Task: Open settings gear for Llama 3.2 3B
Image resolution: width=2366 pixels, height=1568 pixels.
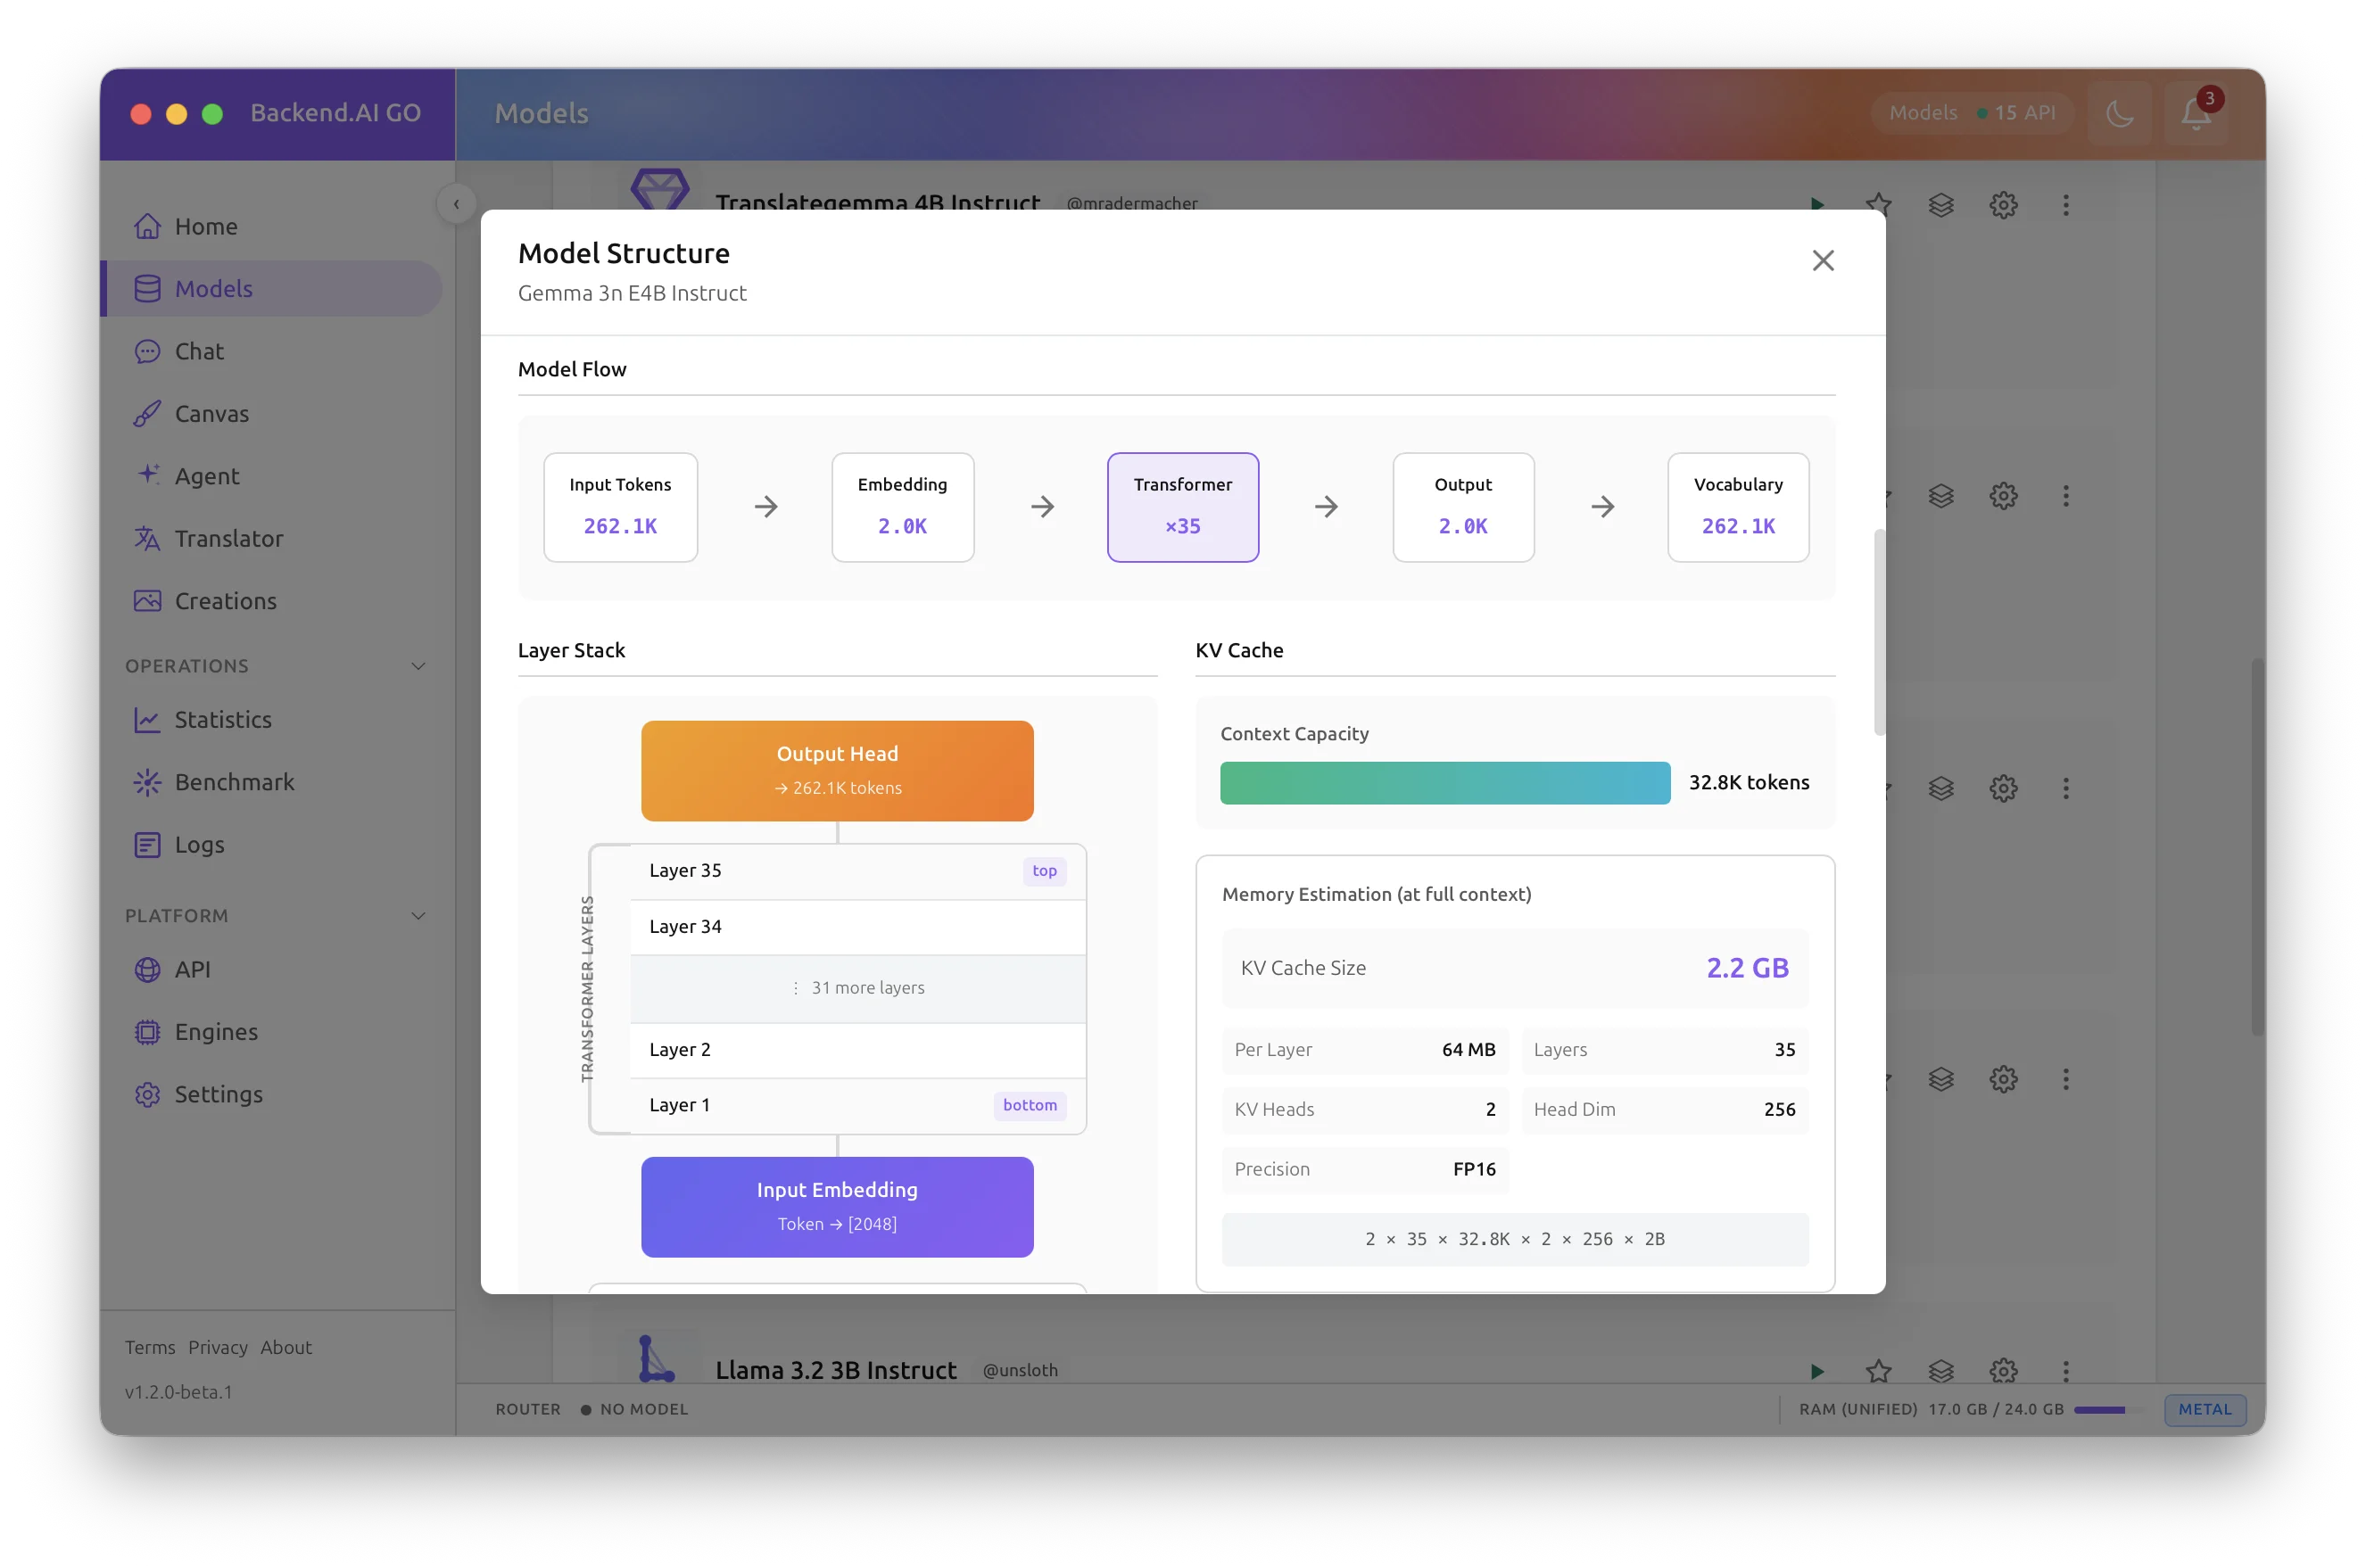Action: [x=2003, y=1371]
